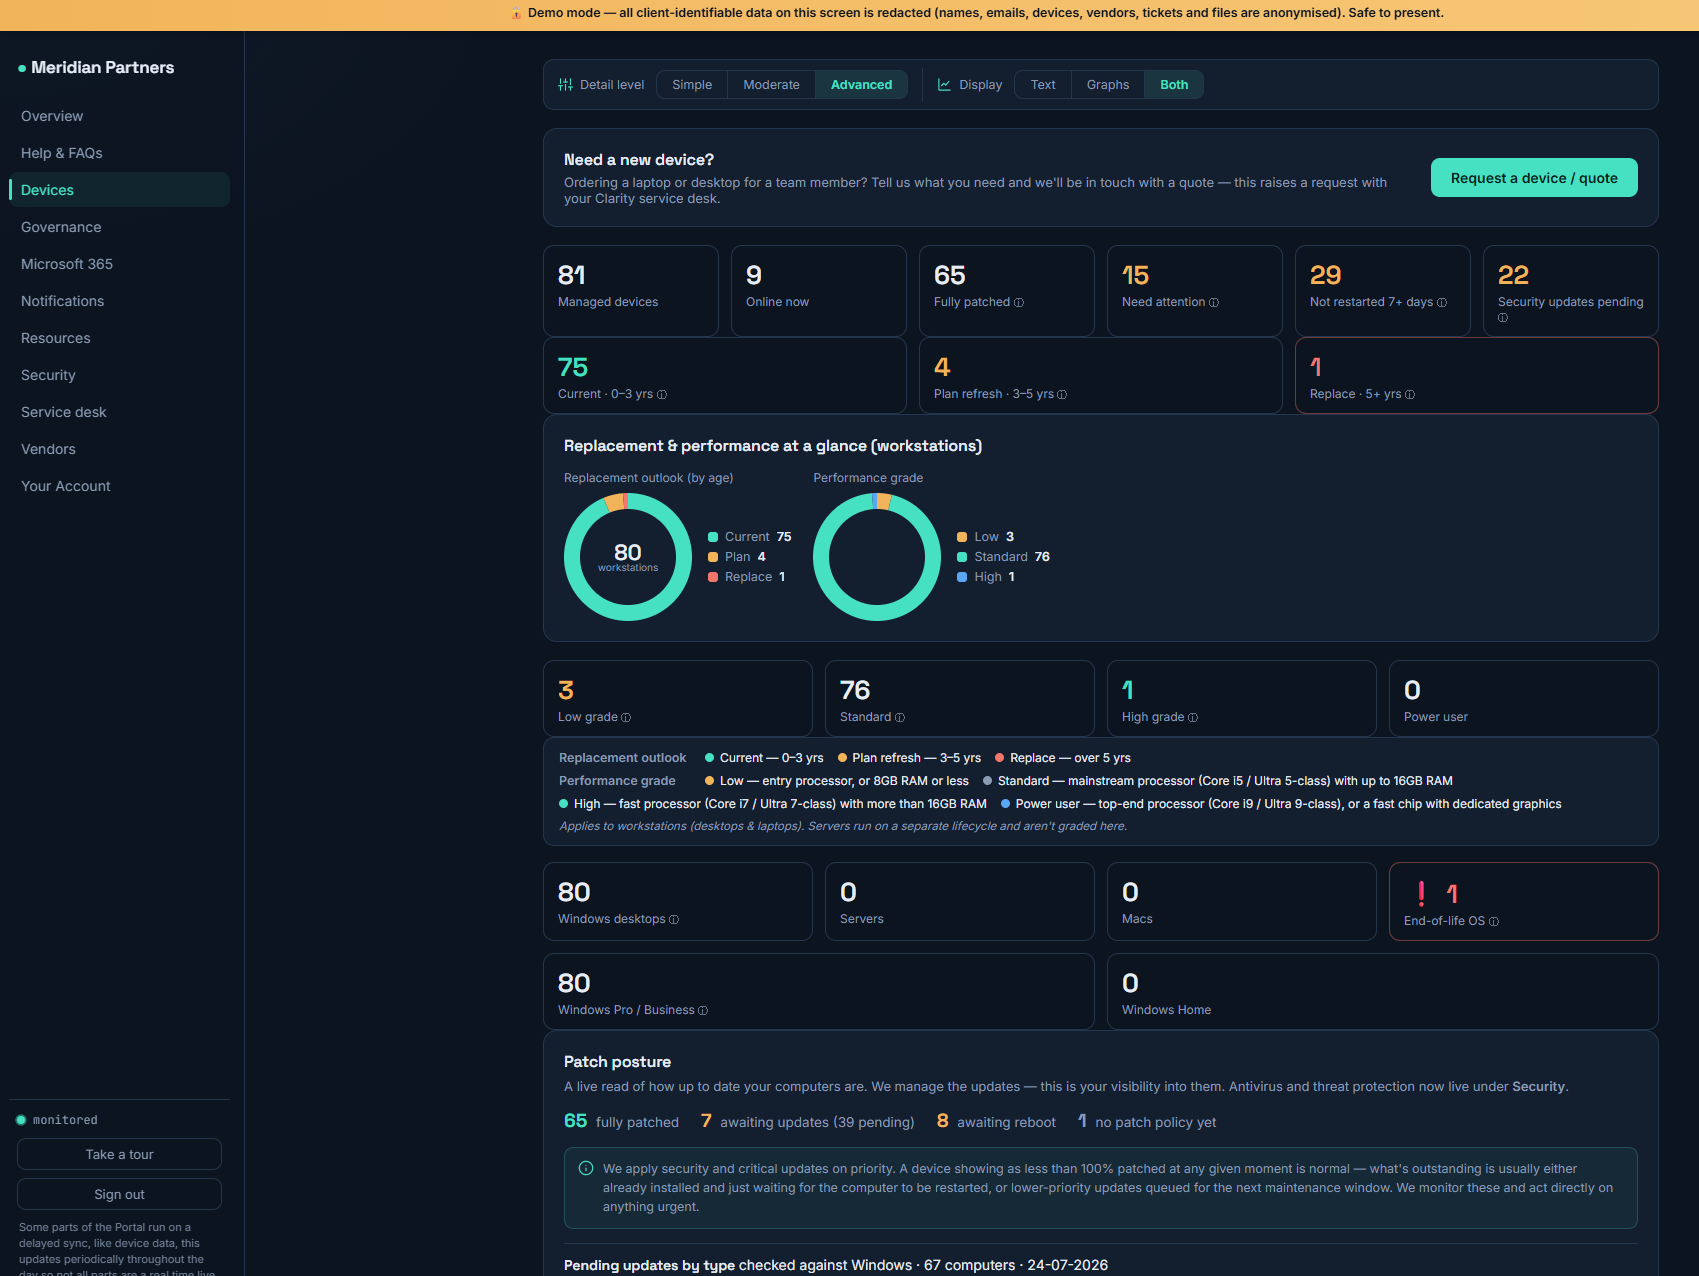Click '65 fully patched' in Patch posture
1699x1276 pixels.
tap(621, 1122)
